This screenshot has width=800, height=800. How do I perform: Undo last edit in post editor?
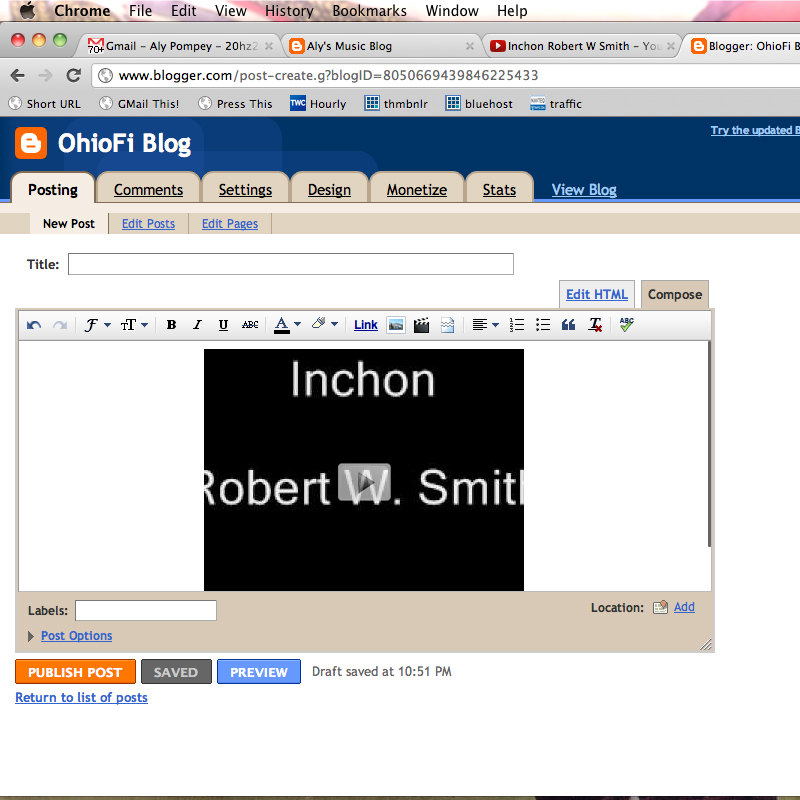(34, 325)
